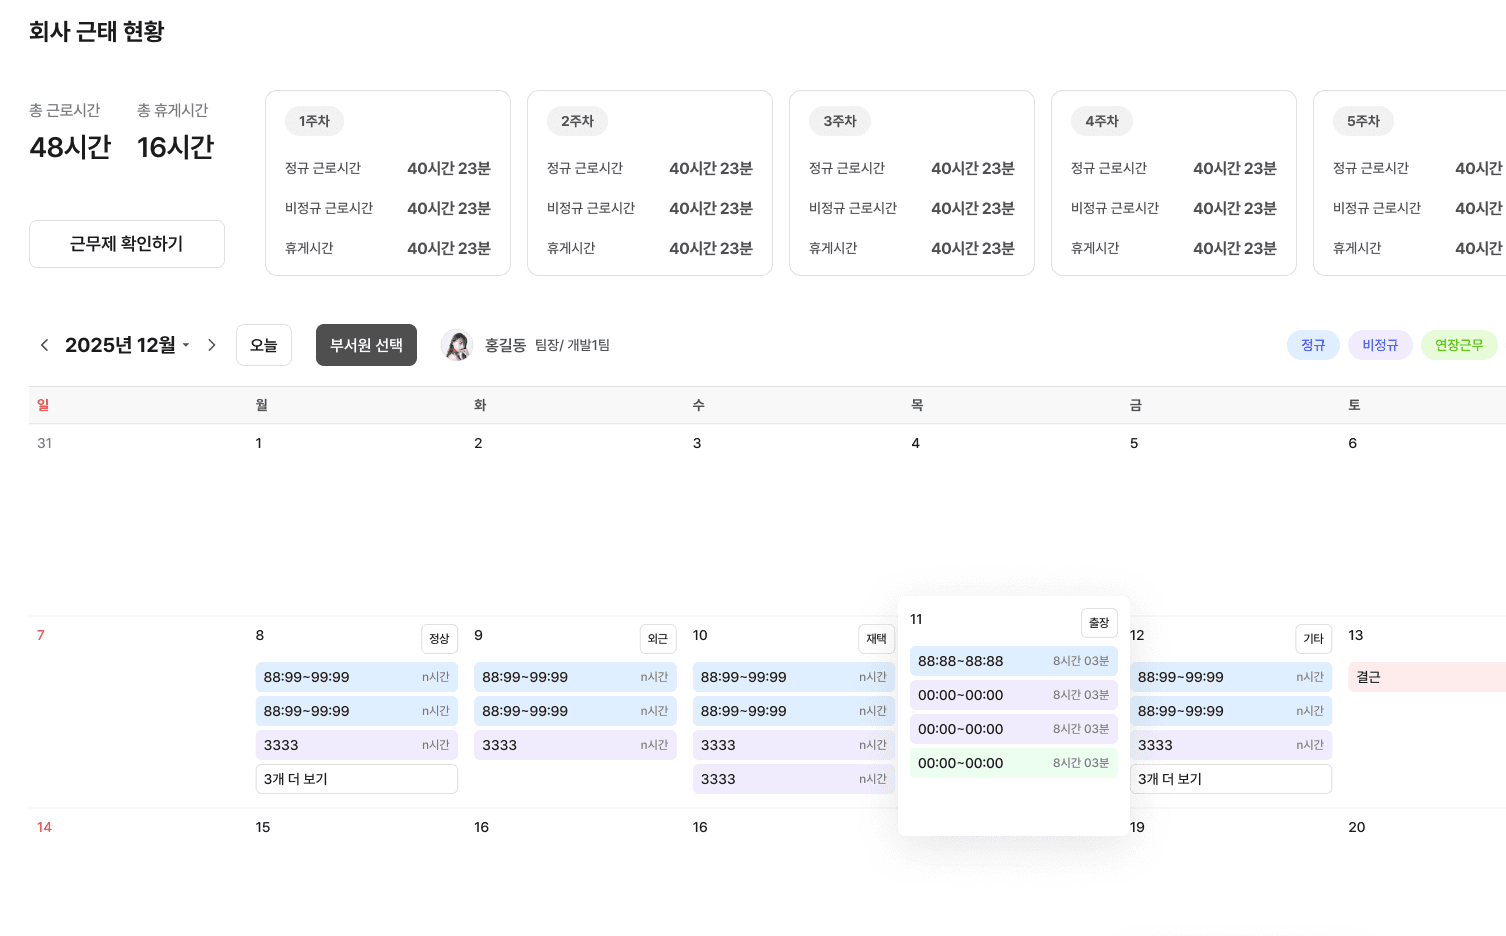Image resolution: width=1506 pixels, height=936 pixels.
Task: Expand 3개 더 보기 on day 8
Action: click(x=356, y=779)
